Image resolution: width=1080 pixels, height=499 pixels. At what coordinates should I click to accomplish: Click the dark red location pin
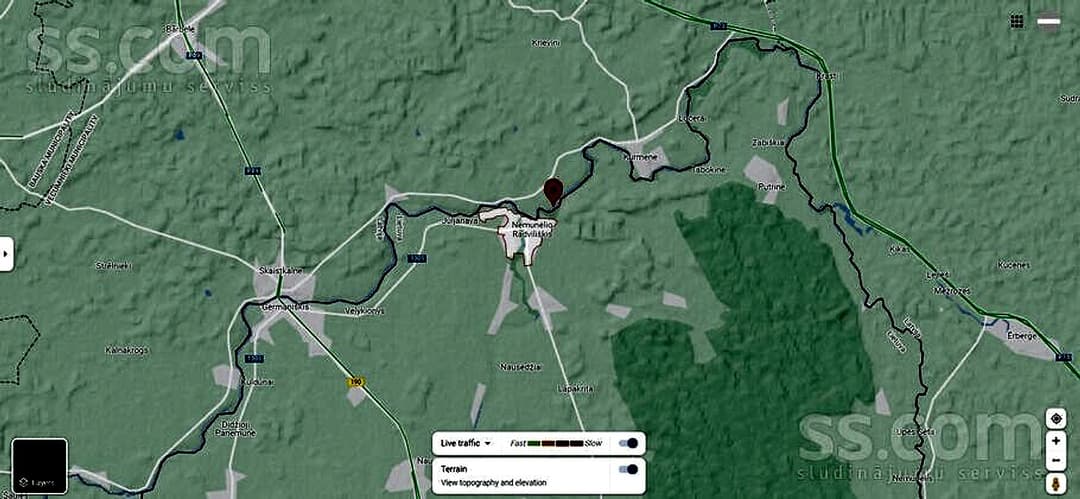pyautogui.click(x=553, y=190)
